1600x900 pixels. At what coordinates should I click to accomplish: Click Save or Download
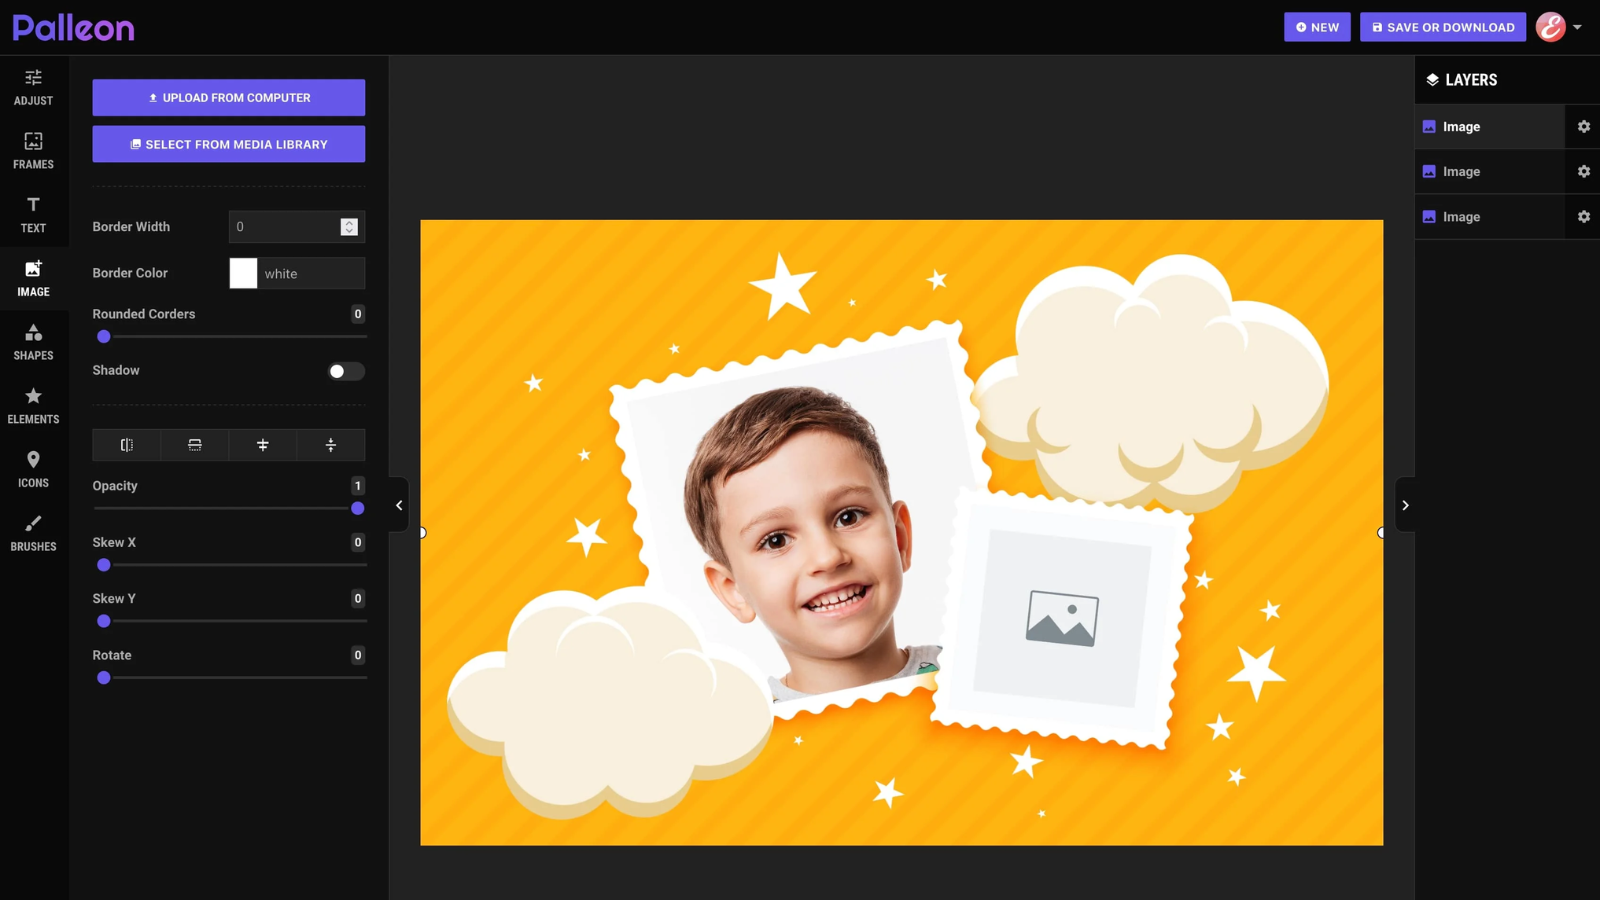1442,27
